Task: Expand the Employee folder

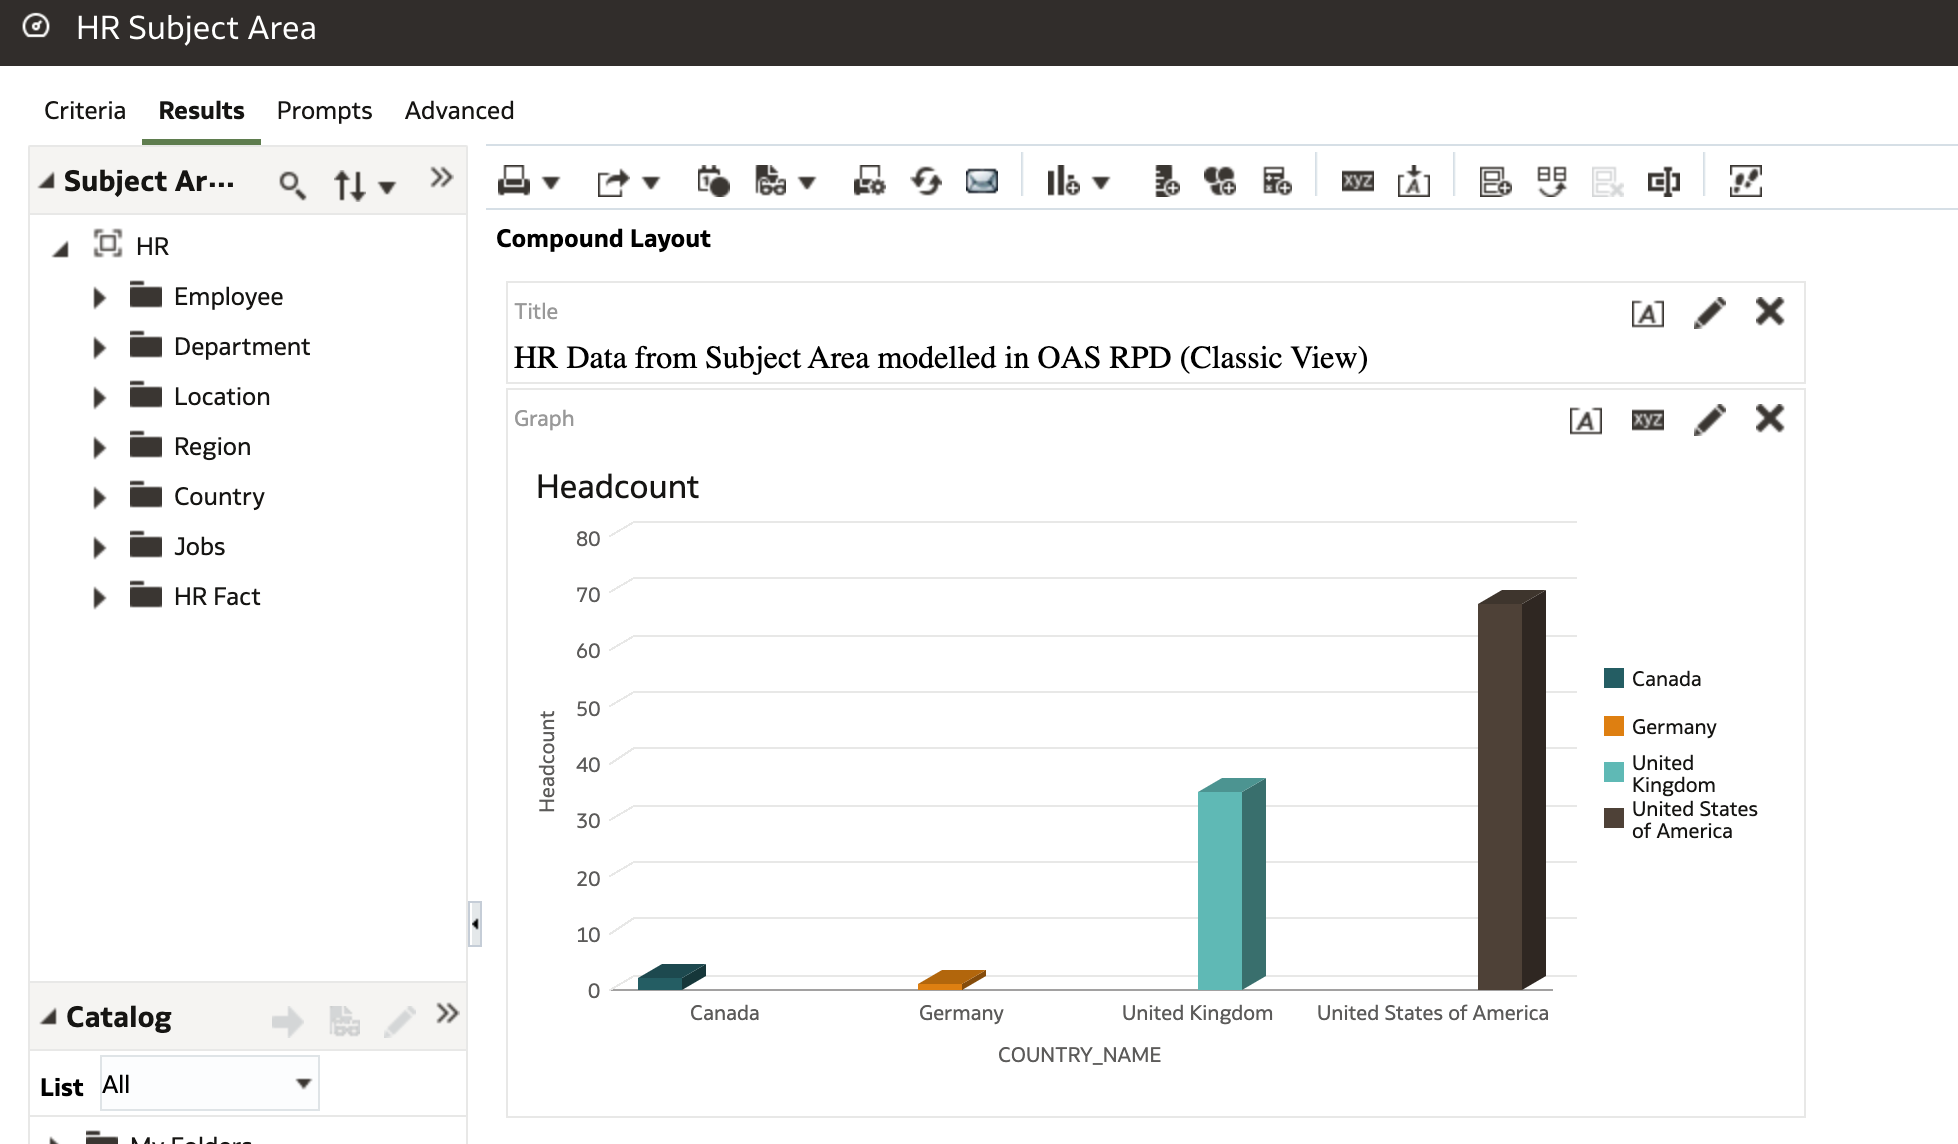Action: [99, 297]
